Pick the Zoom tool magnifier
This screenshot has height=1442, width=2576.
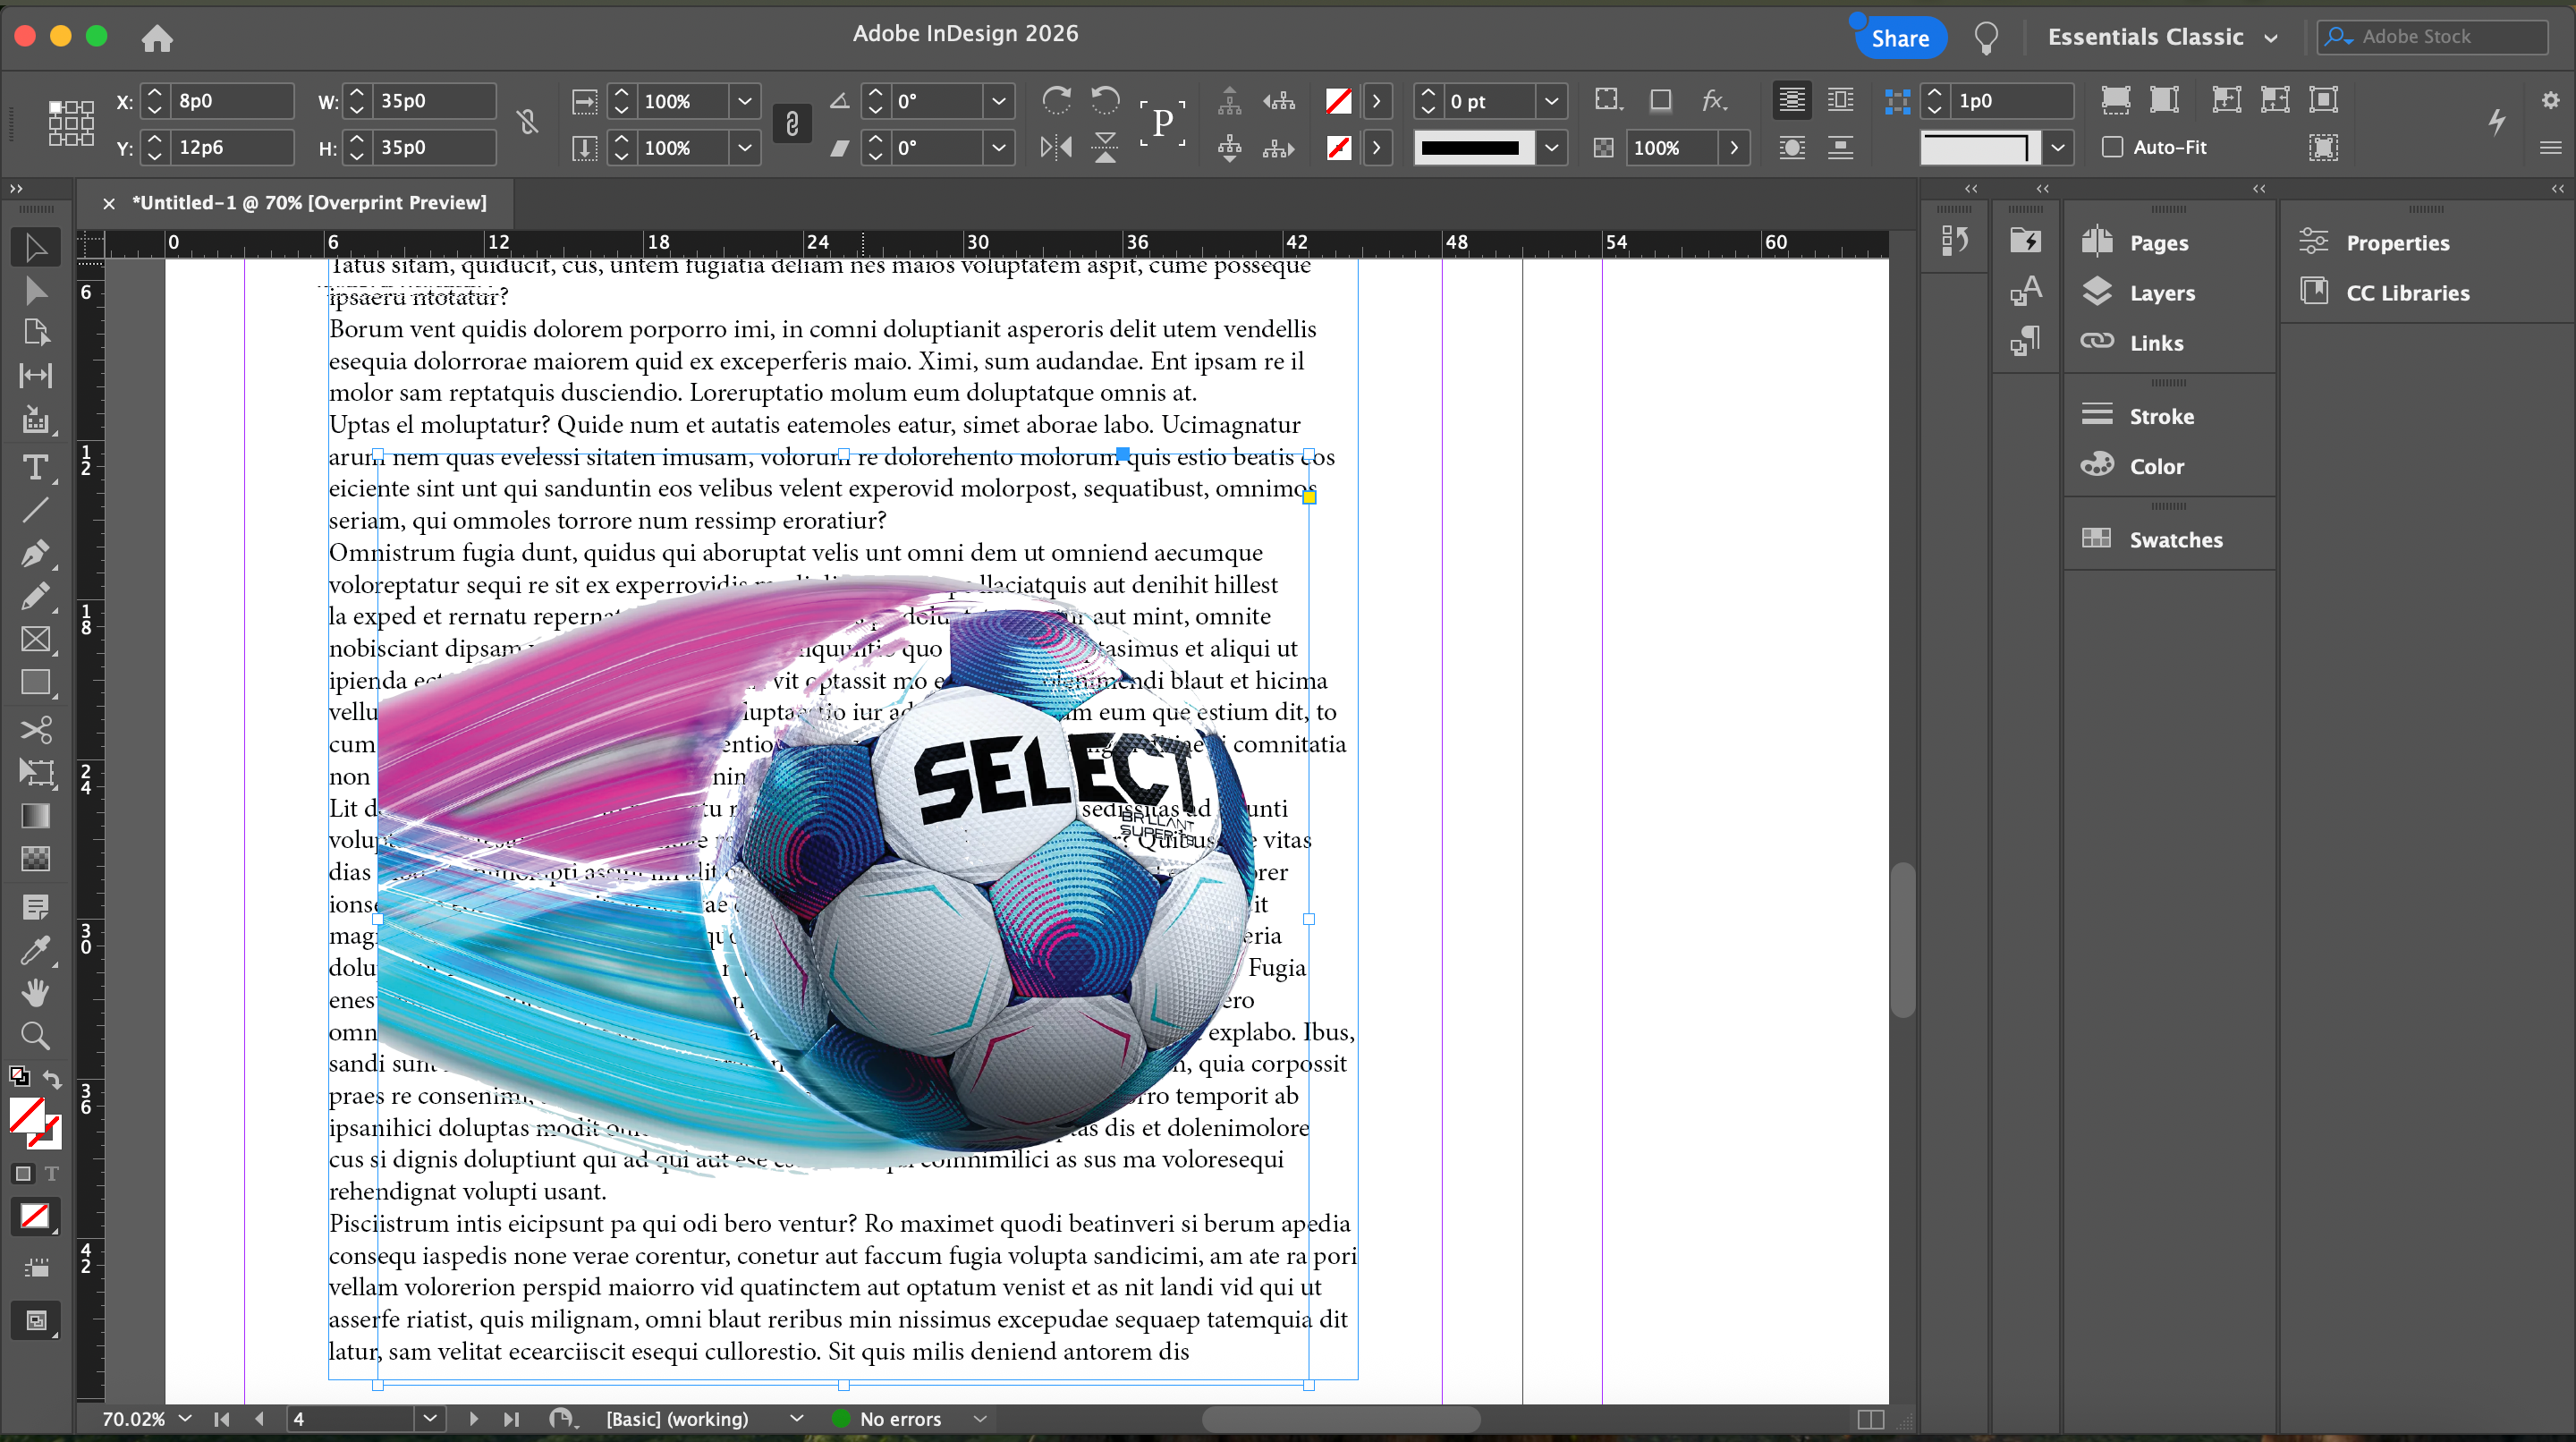[x=35, y=1035]
